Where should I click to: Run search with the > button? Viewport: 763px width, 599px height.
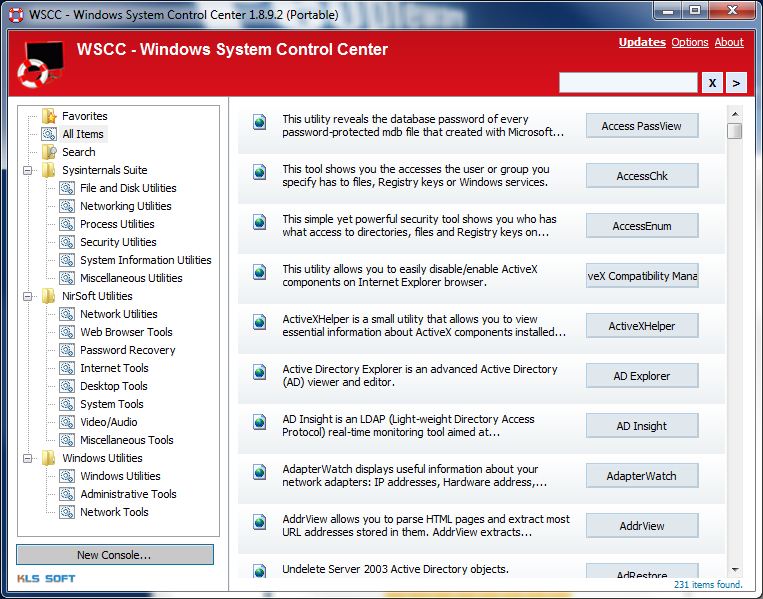coord(736,83)
